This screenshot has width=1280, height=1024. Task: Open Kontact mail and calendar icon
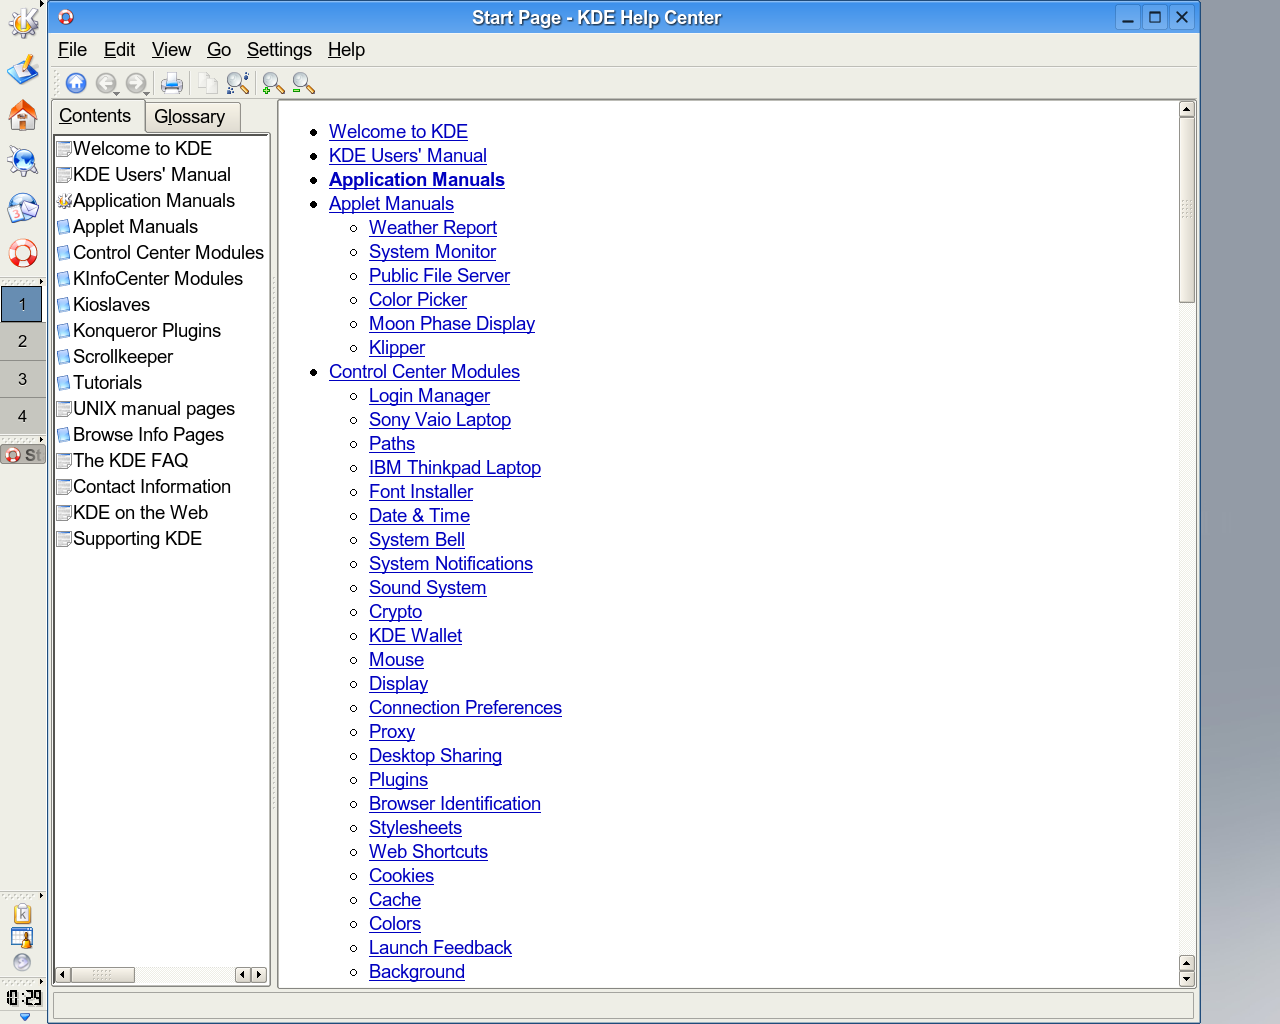(23, 207)
